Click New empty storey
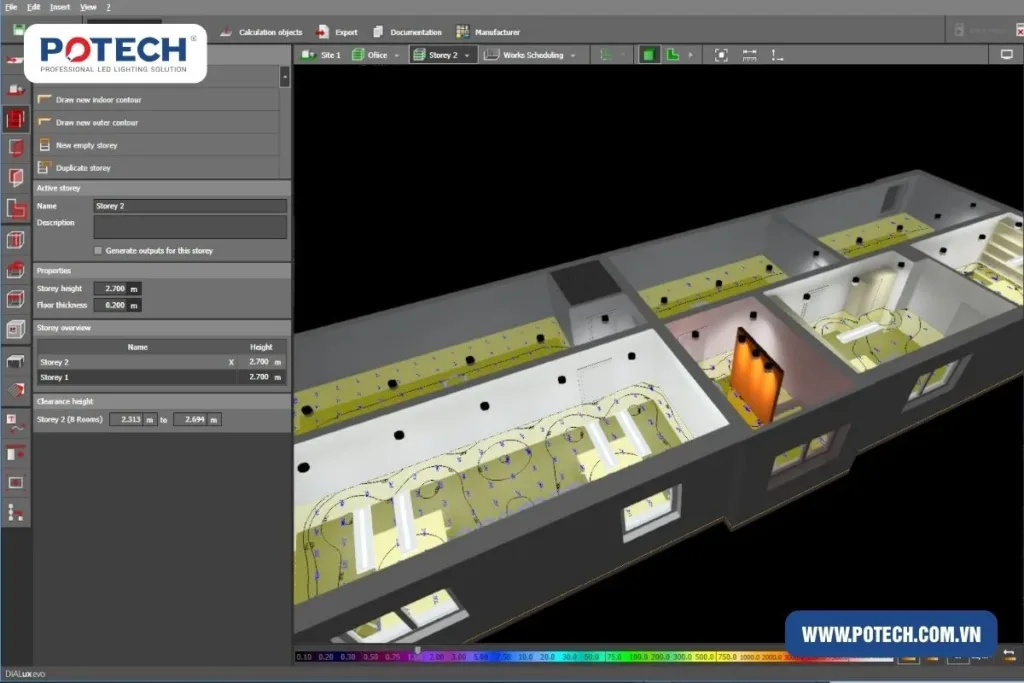 pos(86,146)
